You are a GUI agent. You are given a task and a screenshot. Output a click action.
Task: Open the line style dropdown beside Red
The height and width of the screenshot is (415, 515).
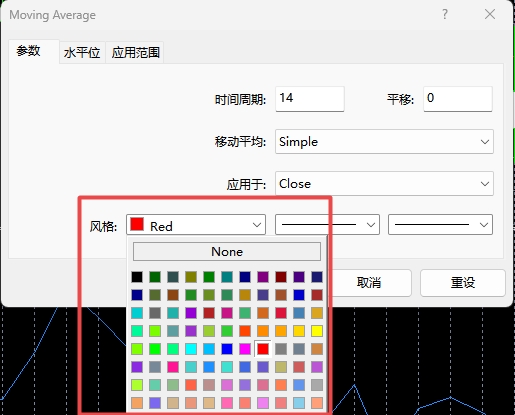pyautogui.click(x=327, y=225)
